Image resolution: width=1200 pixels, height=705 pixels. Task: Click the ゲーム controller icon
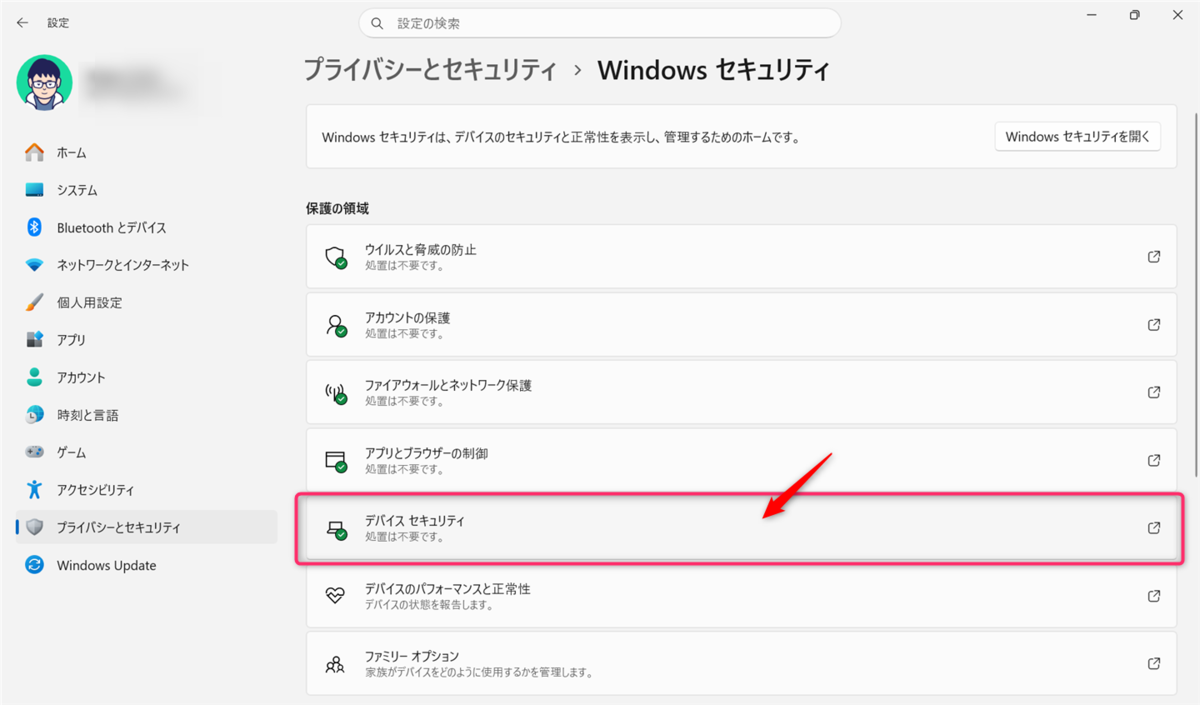click(x=35, y=452)
